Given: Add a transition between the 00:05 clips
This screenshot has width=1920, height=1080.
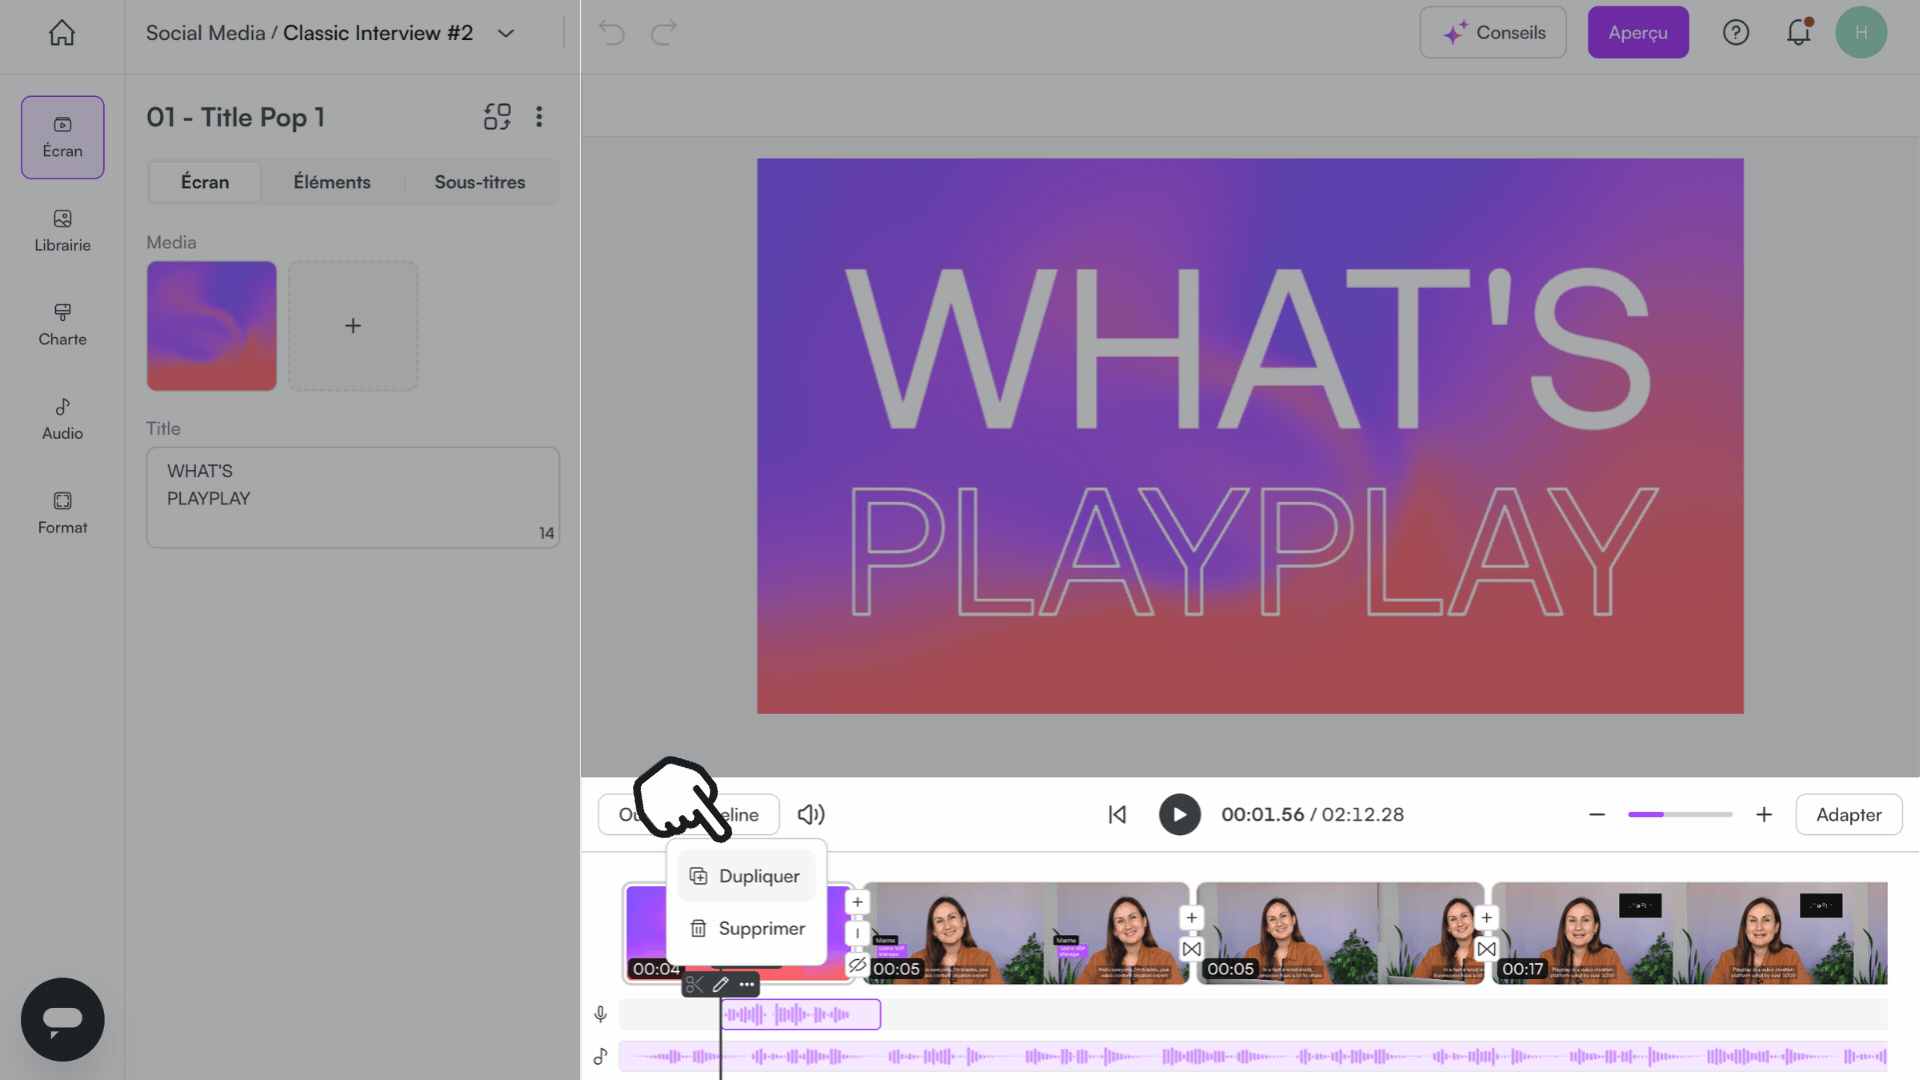Looking at the screenshot, I should pyautogui.click(x=1191, y=949).
